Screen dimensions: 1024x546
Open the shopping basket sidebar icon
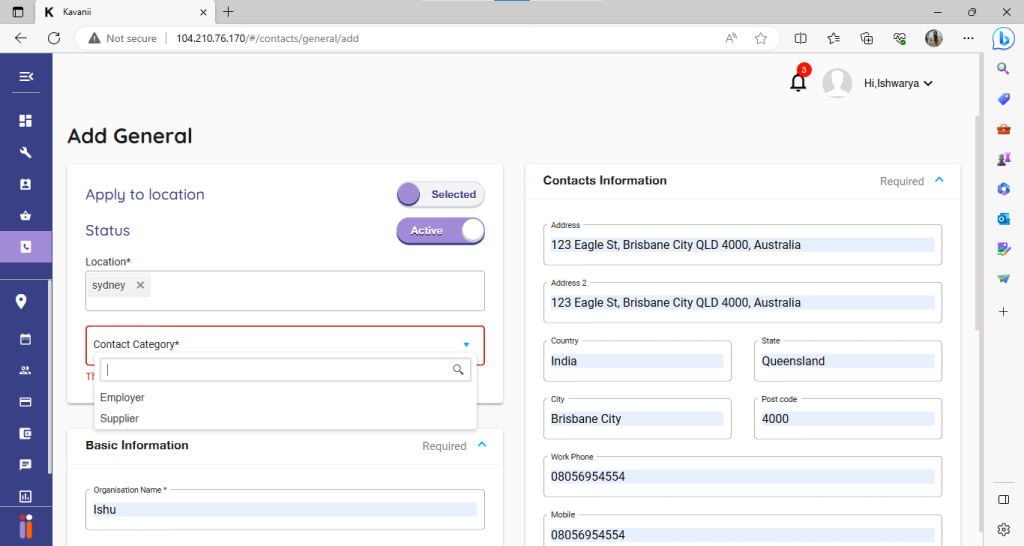(26, 216)
